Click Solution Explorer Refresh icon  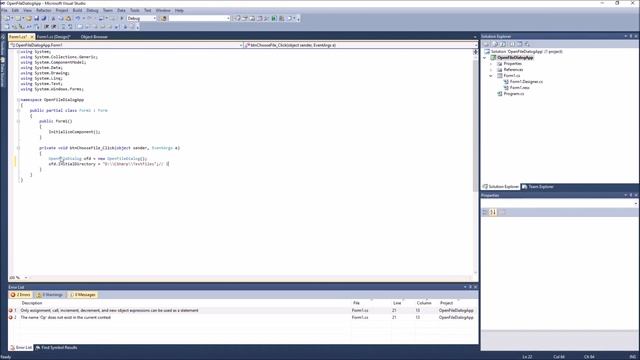[x=503, y=44]
